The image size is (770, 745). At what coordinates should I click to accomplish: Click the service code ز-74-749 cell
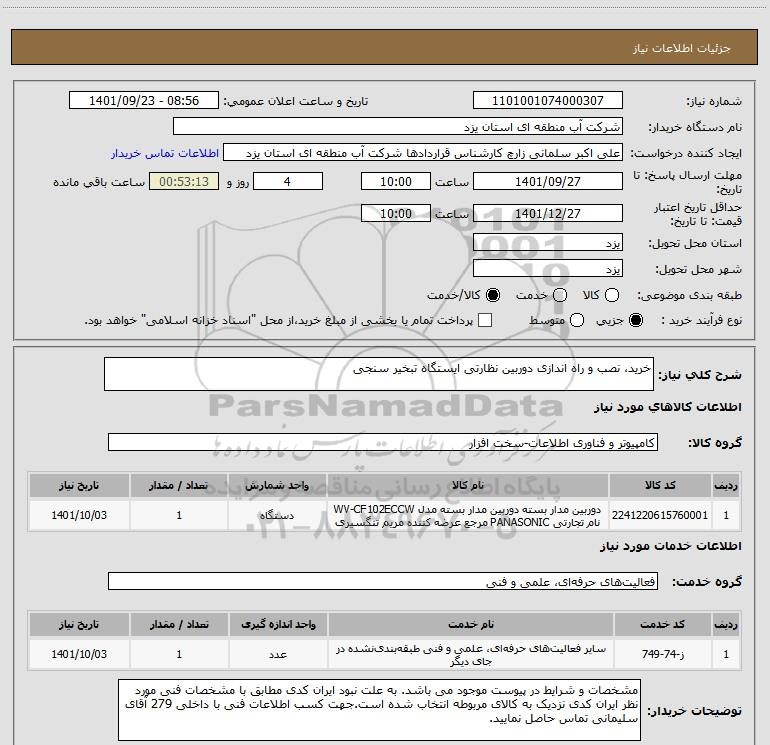[x=662, y=654]
